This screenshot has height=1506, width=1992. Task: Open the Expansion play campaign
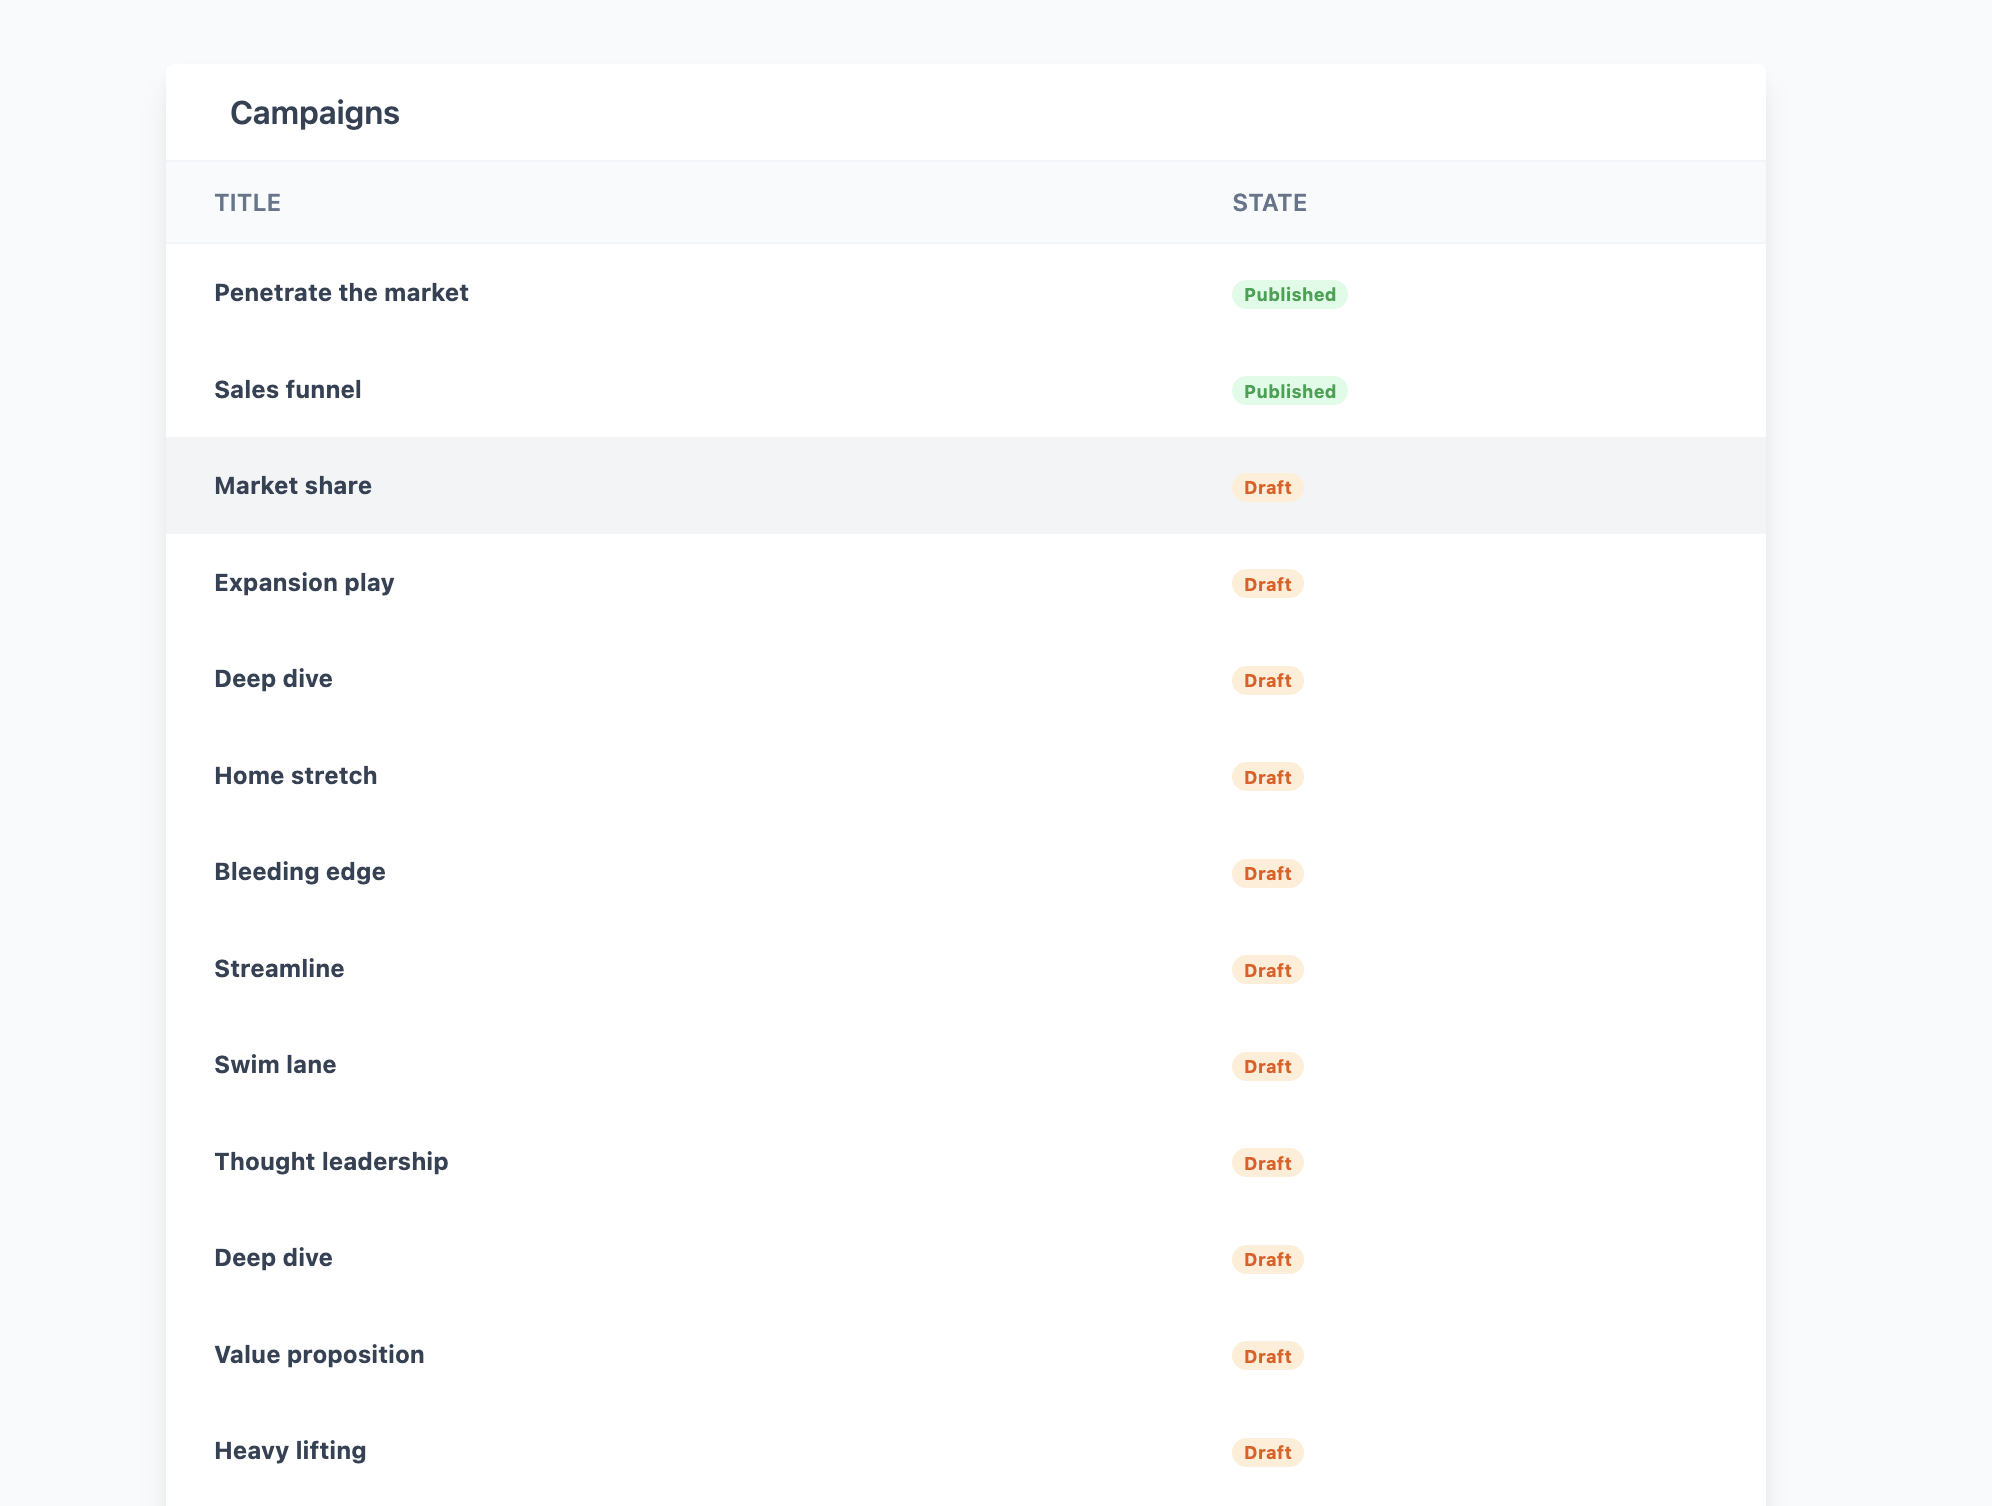click(x=304, y=583)
